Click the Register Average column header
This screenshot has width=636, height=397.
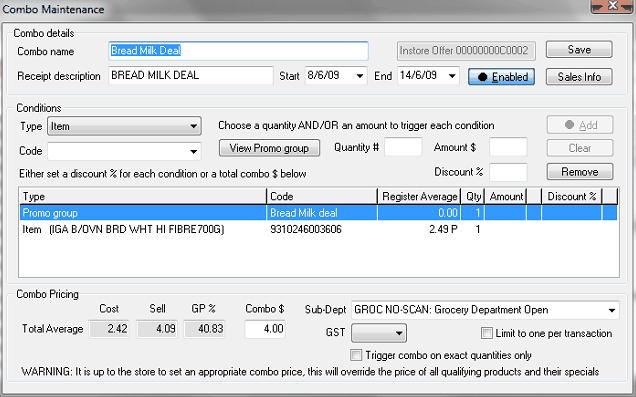(419, 197)
